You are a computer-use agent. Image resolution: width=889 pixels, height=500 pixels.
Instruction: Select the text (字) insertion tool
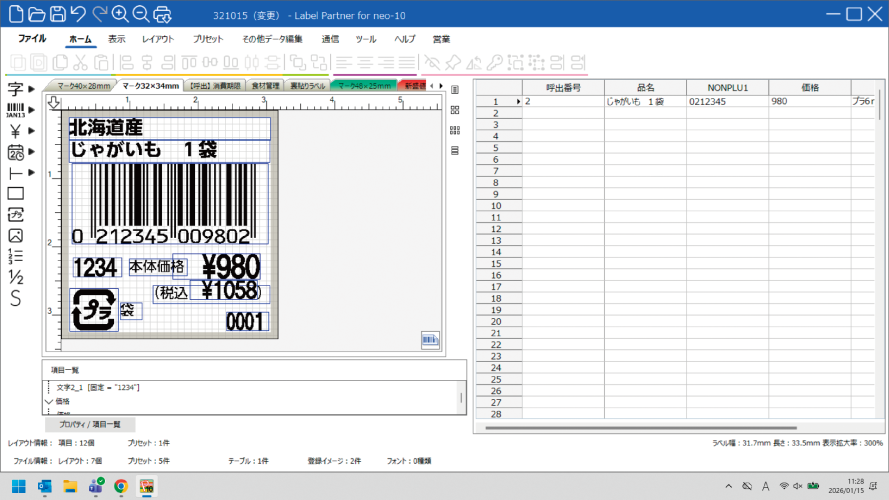point(15,89)
